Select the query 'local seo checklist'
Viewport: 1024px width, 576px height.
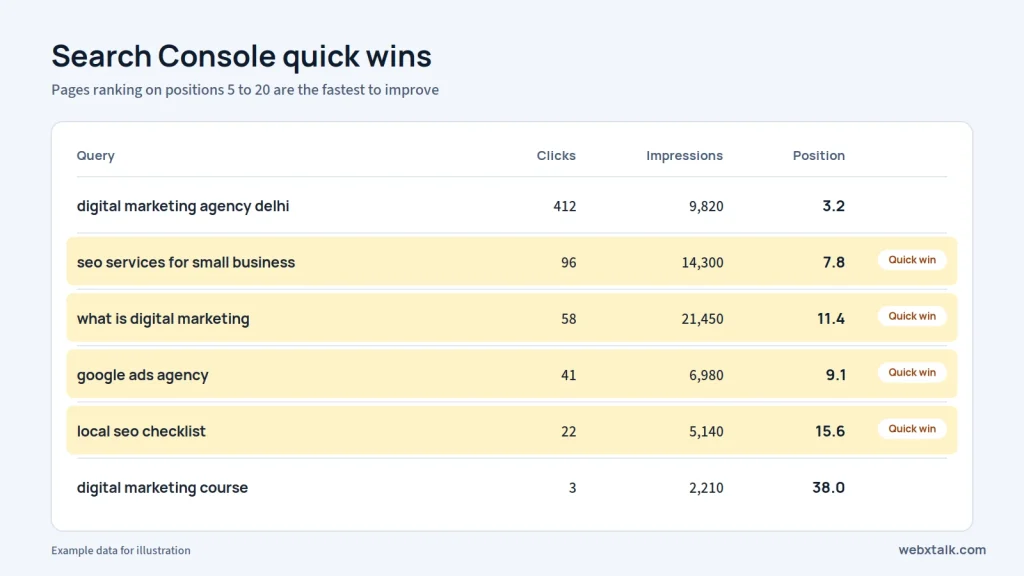coord(141,431)
